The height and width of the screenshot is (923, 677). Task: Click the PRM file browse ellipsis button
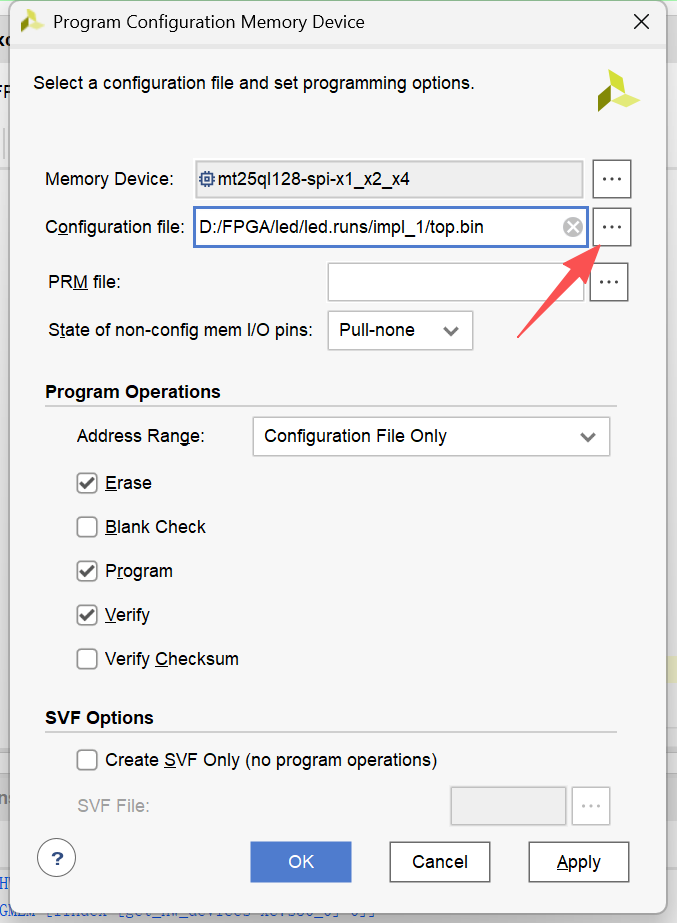tap(609, 282)
